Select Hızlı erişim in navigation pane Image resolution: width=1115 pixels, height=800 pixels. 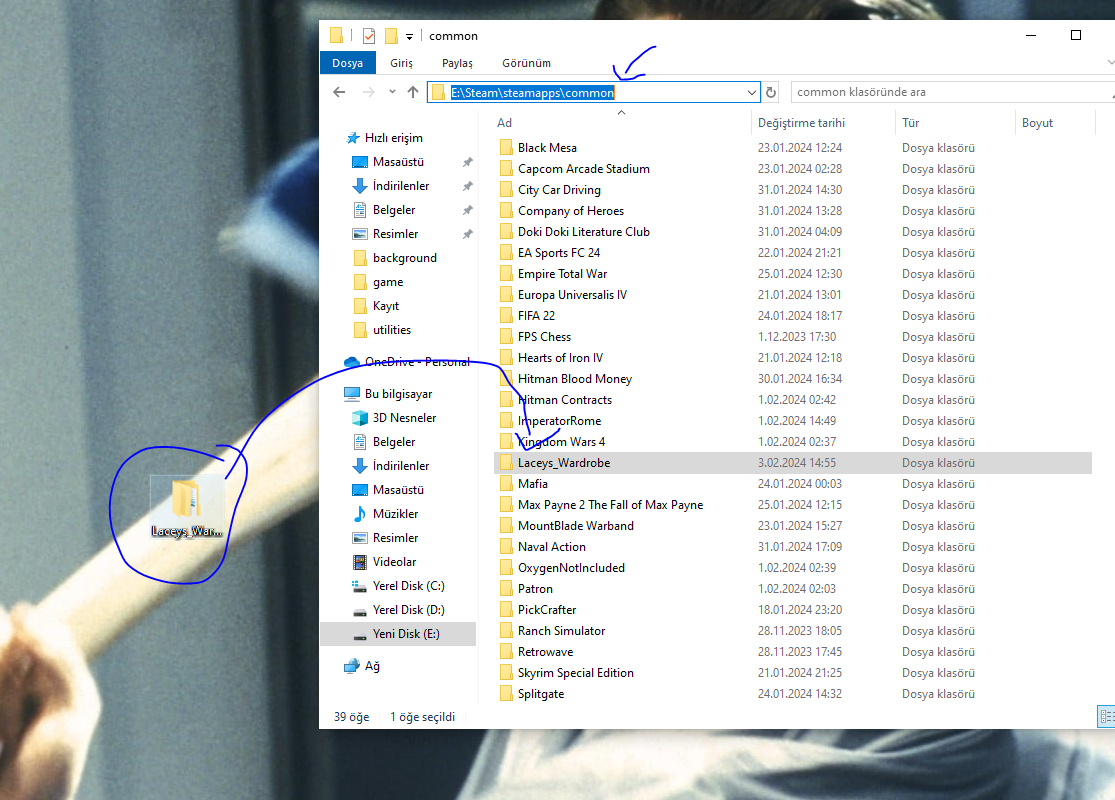click(385, 138)
